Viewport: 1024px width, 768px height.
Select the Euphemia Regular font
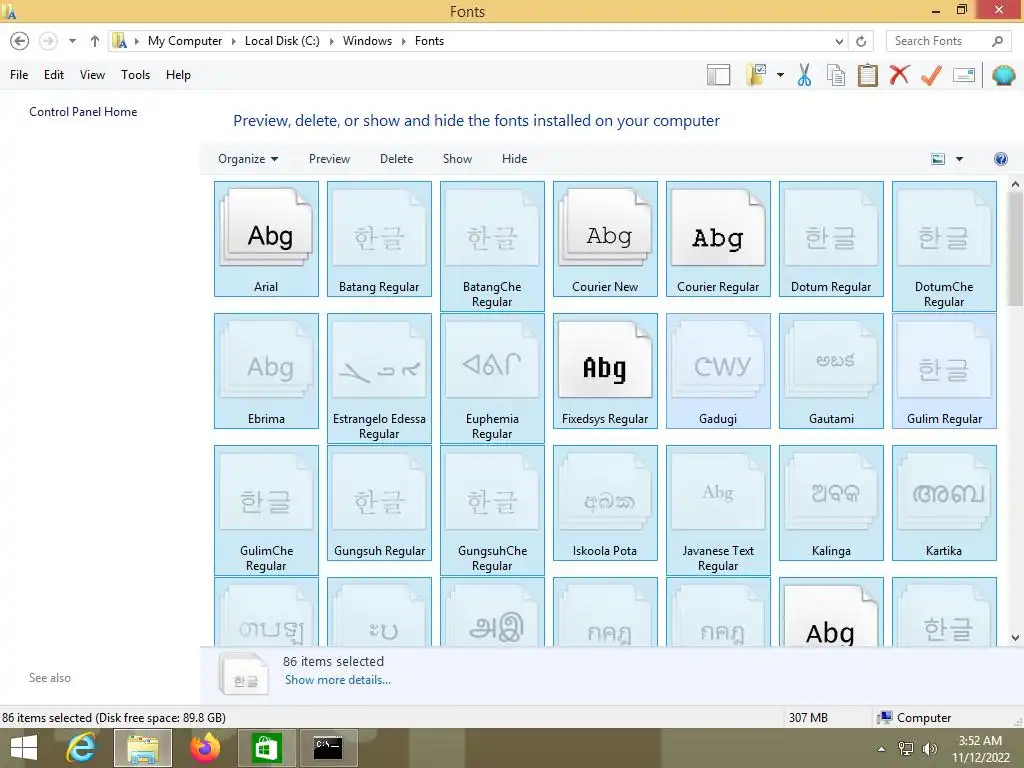[492, 378]
